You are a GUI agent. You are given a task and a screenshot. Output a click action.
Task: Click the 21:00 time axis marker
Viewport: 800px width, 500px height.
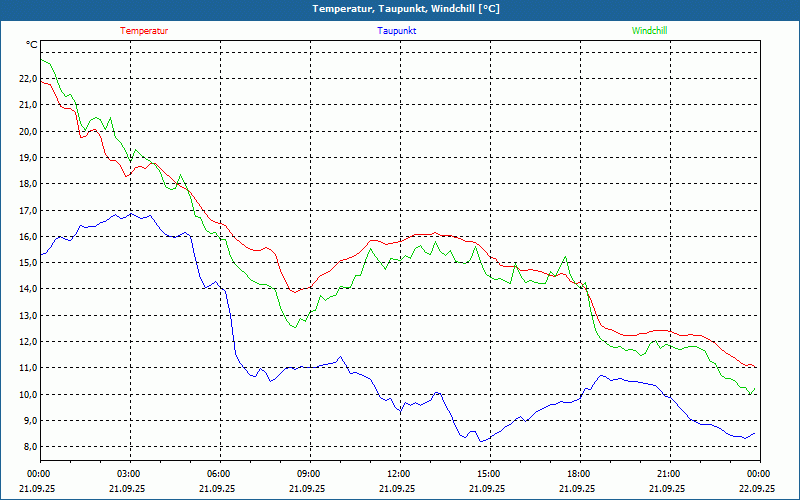(668, 474)
